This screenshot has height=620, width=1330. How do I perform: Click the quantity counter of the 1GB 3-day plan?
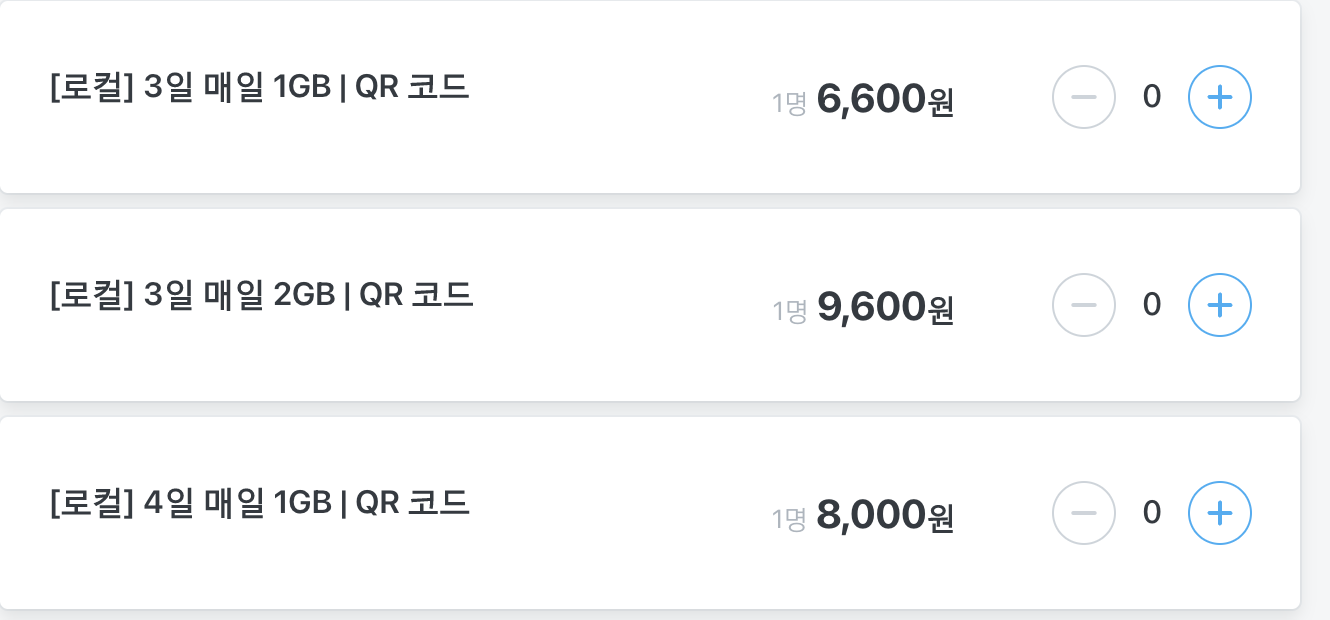tap(1152, 97)
